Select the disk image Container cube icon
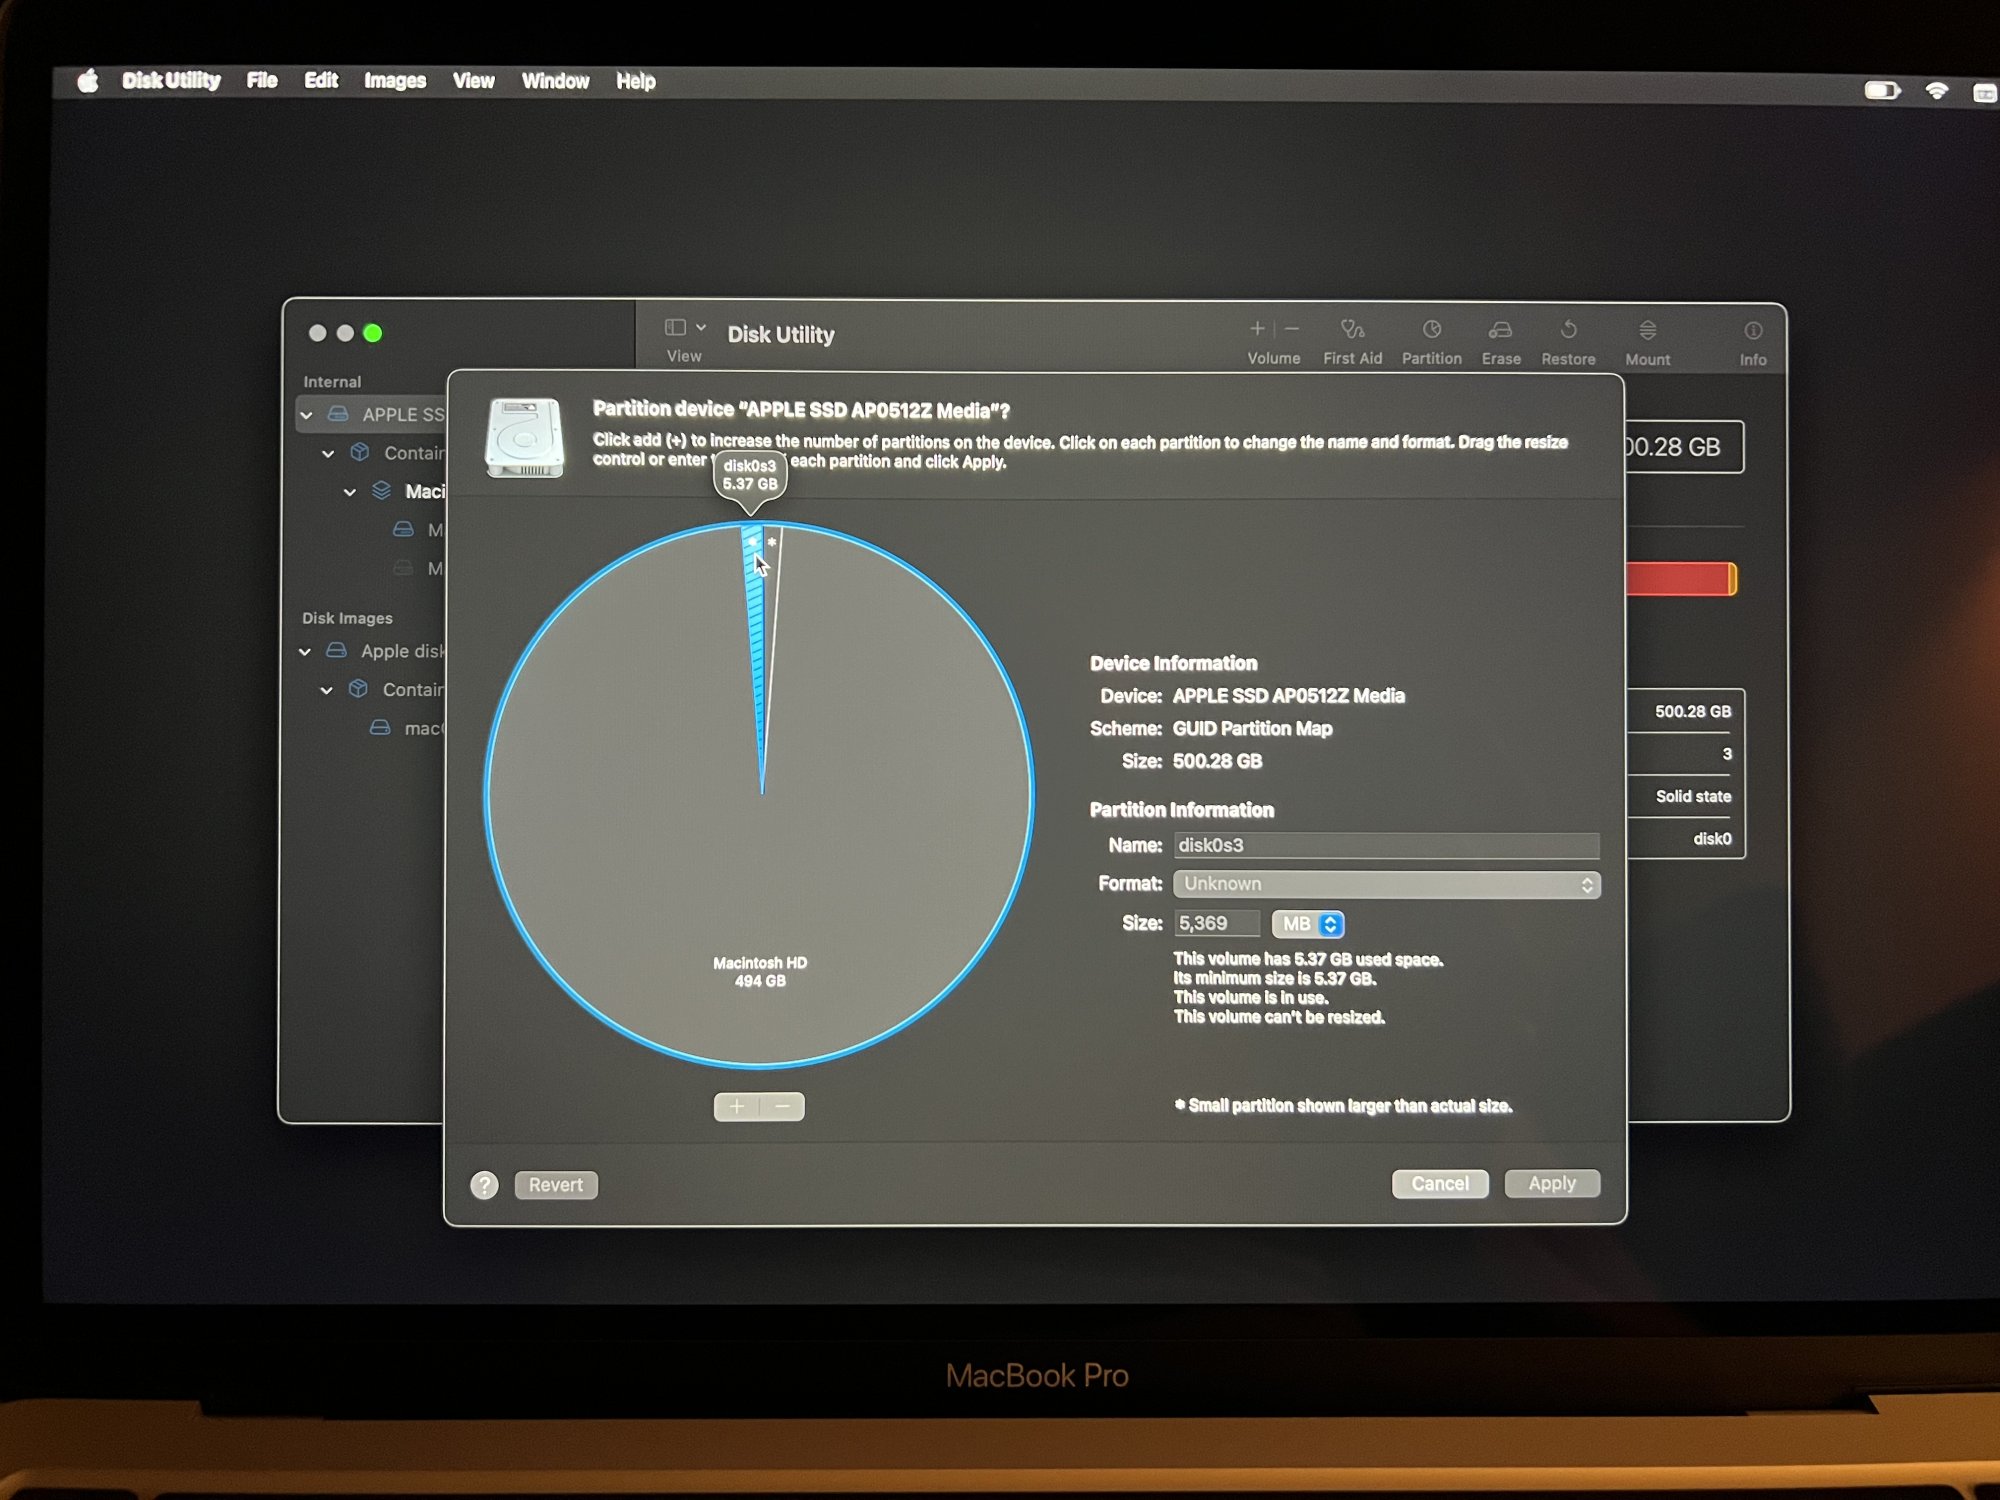The image size is (2000, 1500). [358, 689]
